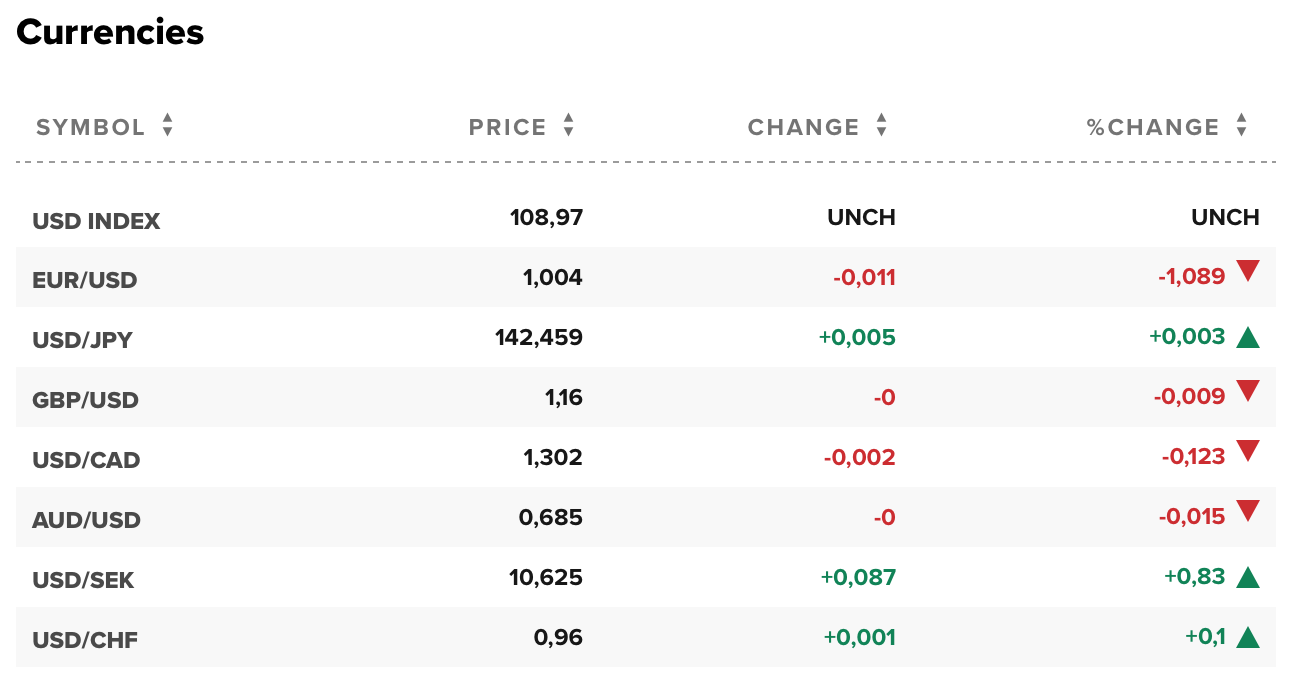
Task: Click the green up triangle beside USD/JPY change
Action: 1249,335
